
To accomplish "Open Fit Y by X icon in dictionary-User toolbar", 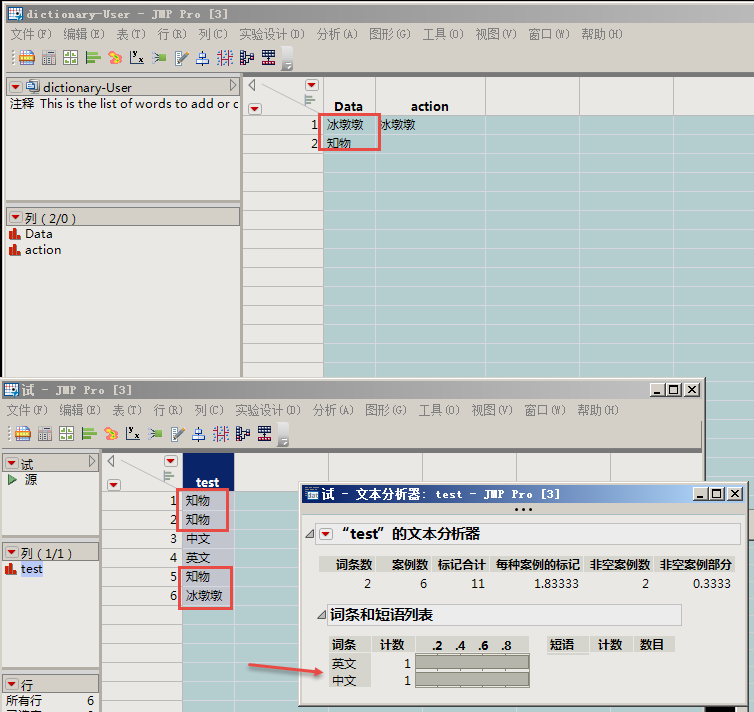I will (137, 58).
